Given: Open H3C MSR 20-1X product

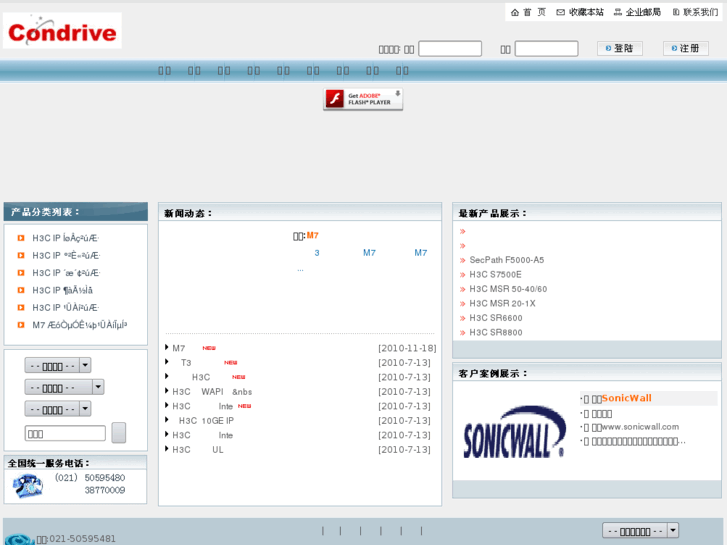Looking at the screenshot, I should [x=502, y=303].
